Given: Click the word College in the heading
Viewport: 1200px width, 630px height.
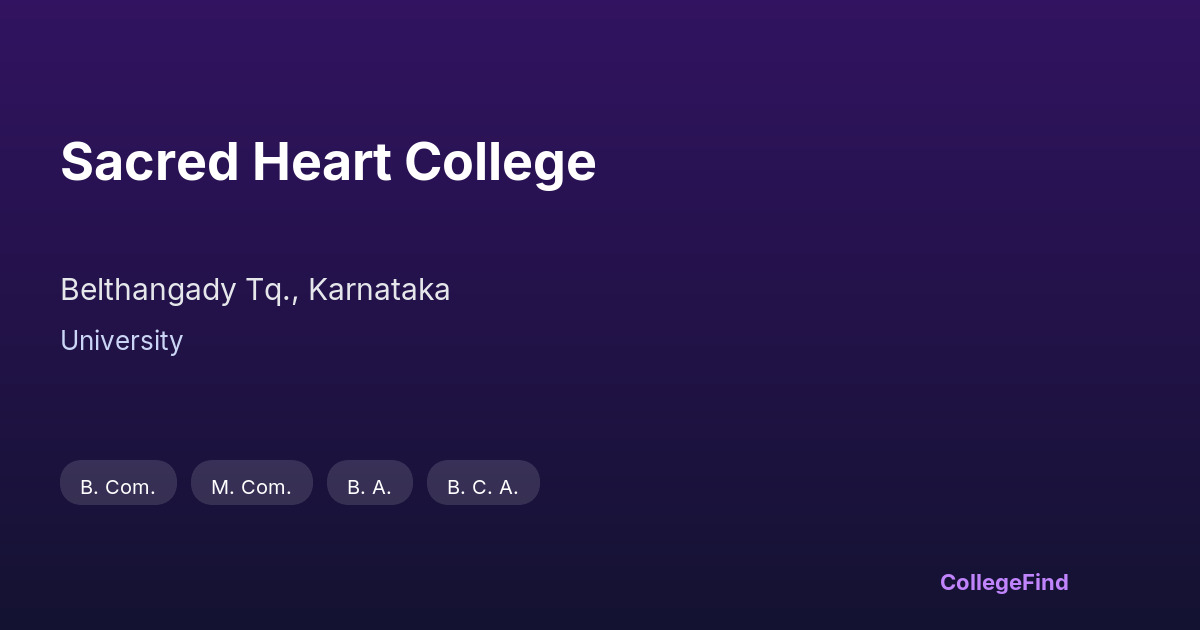Looking at the screenshot, I should pos(500,162).
